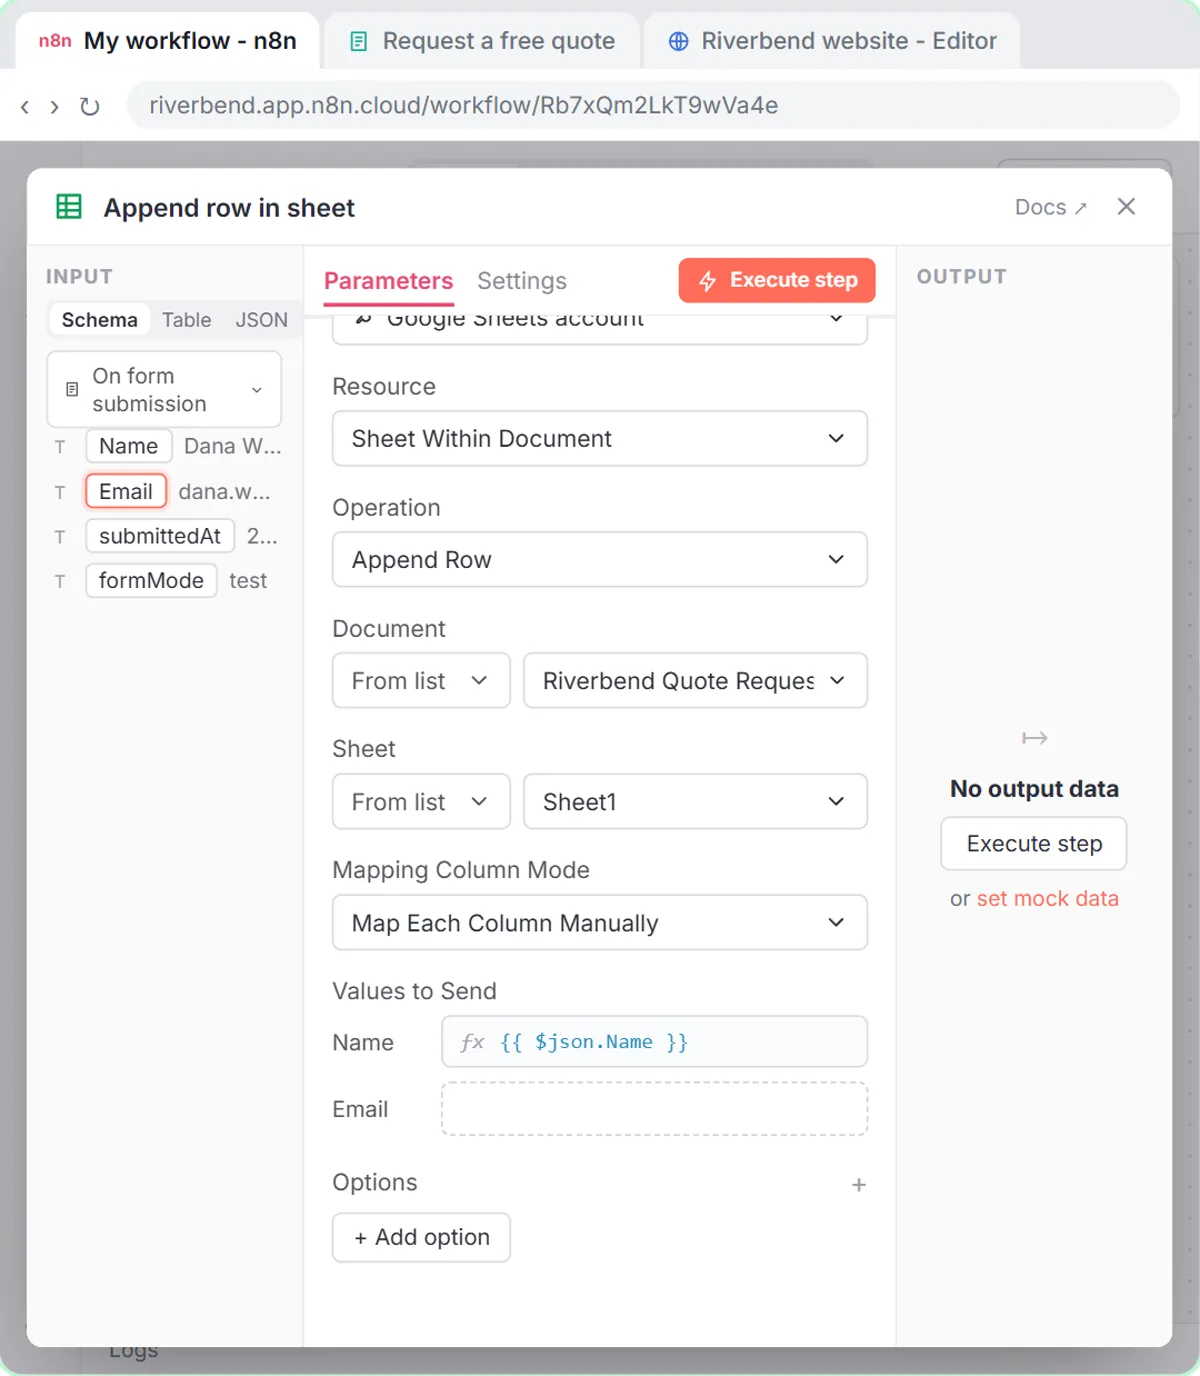Click the 'test' value beside formMode
The width and height of the screenshot is (1200, 1376).
click(248, 581)
